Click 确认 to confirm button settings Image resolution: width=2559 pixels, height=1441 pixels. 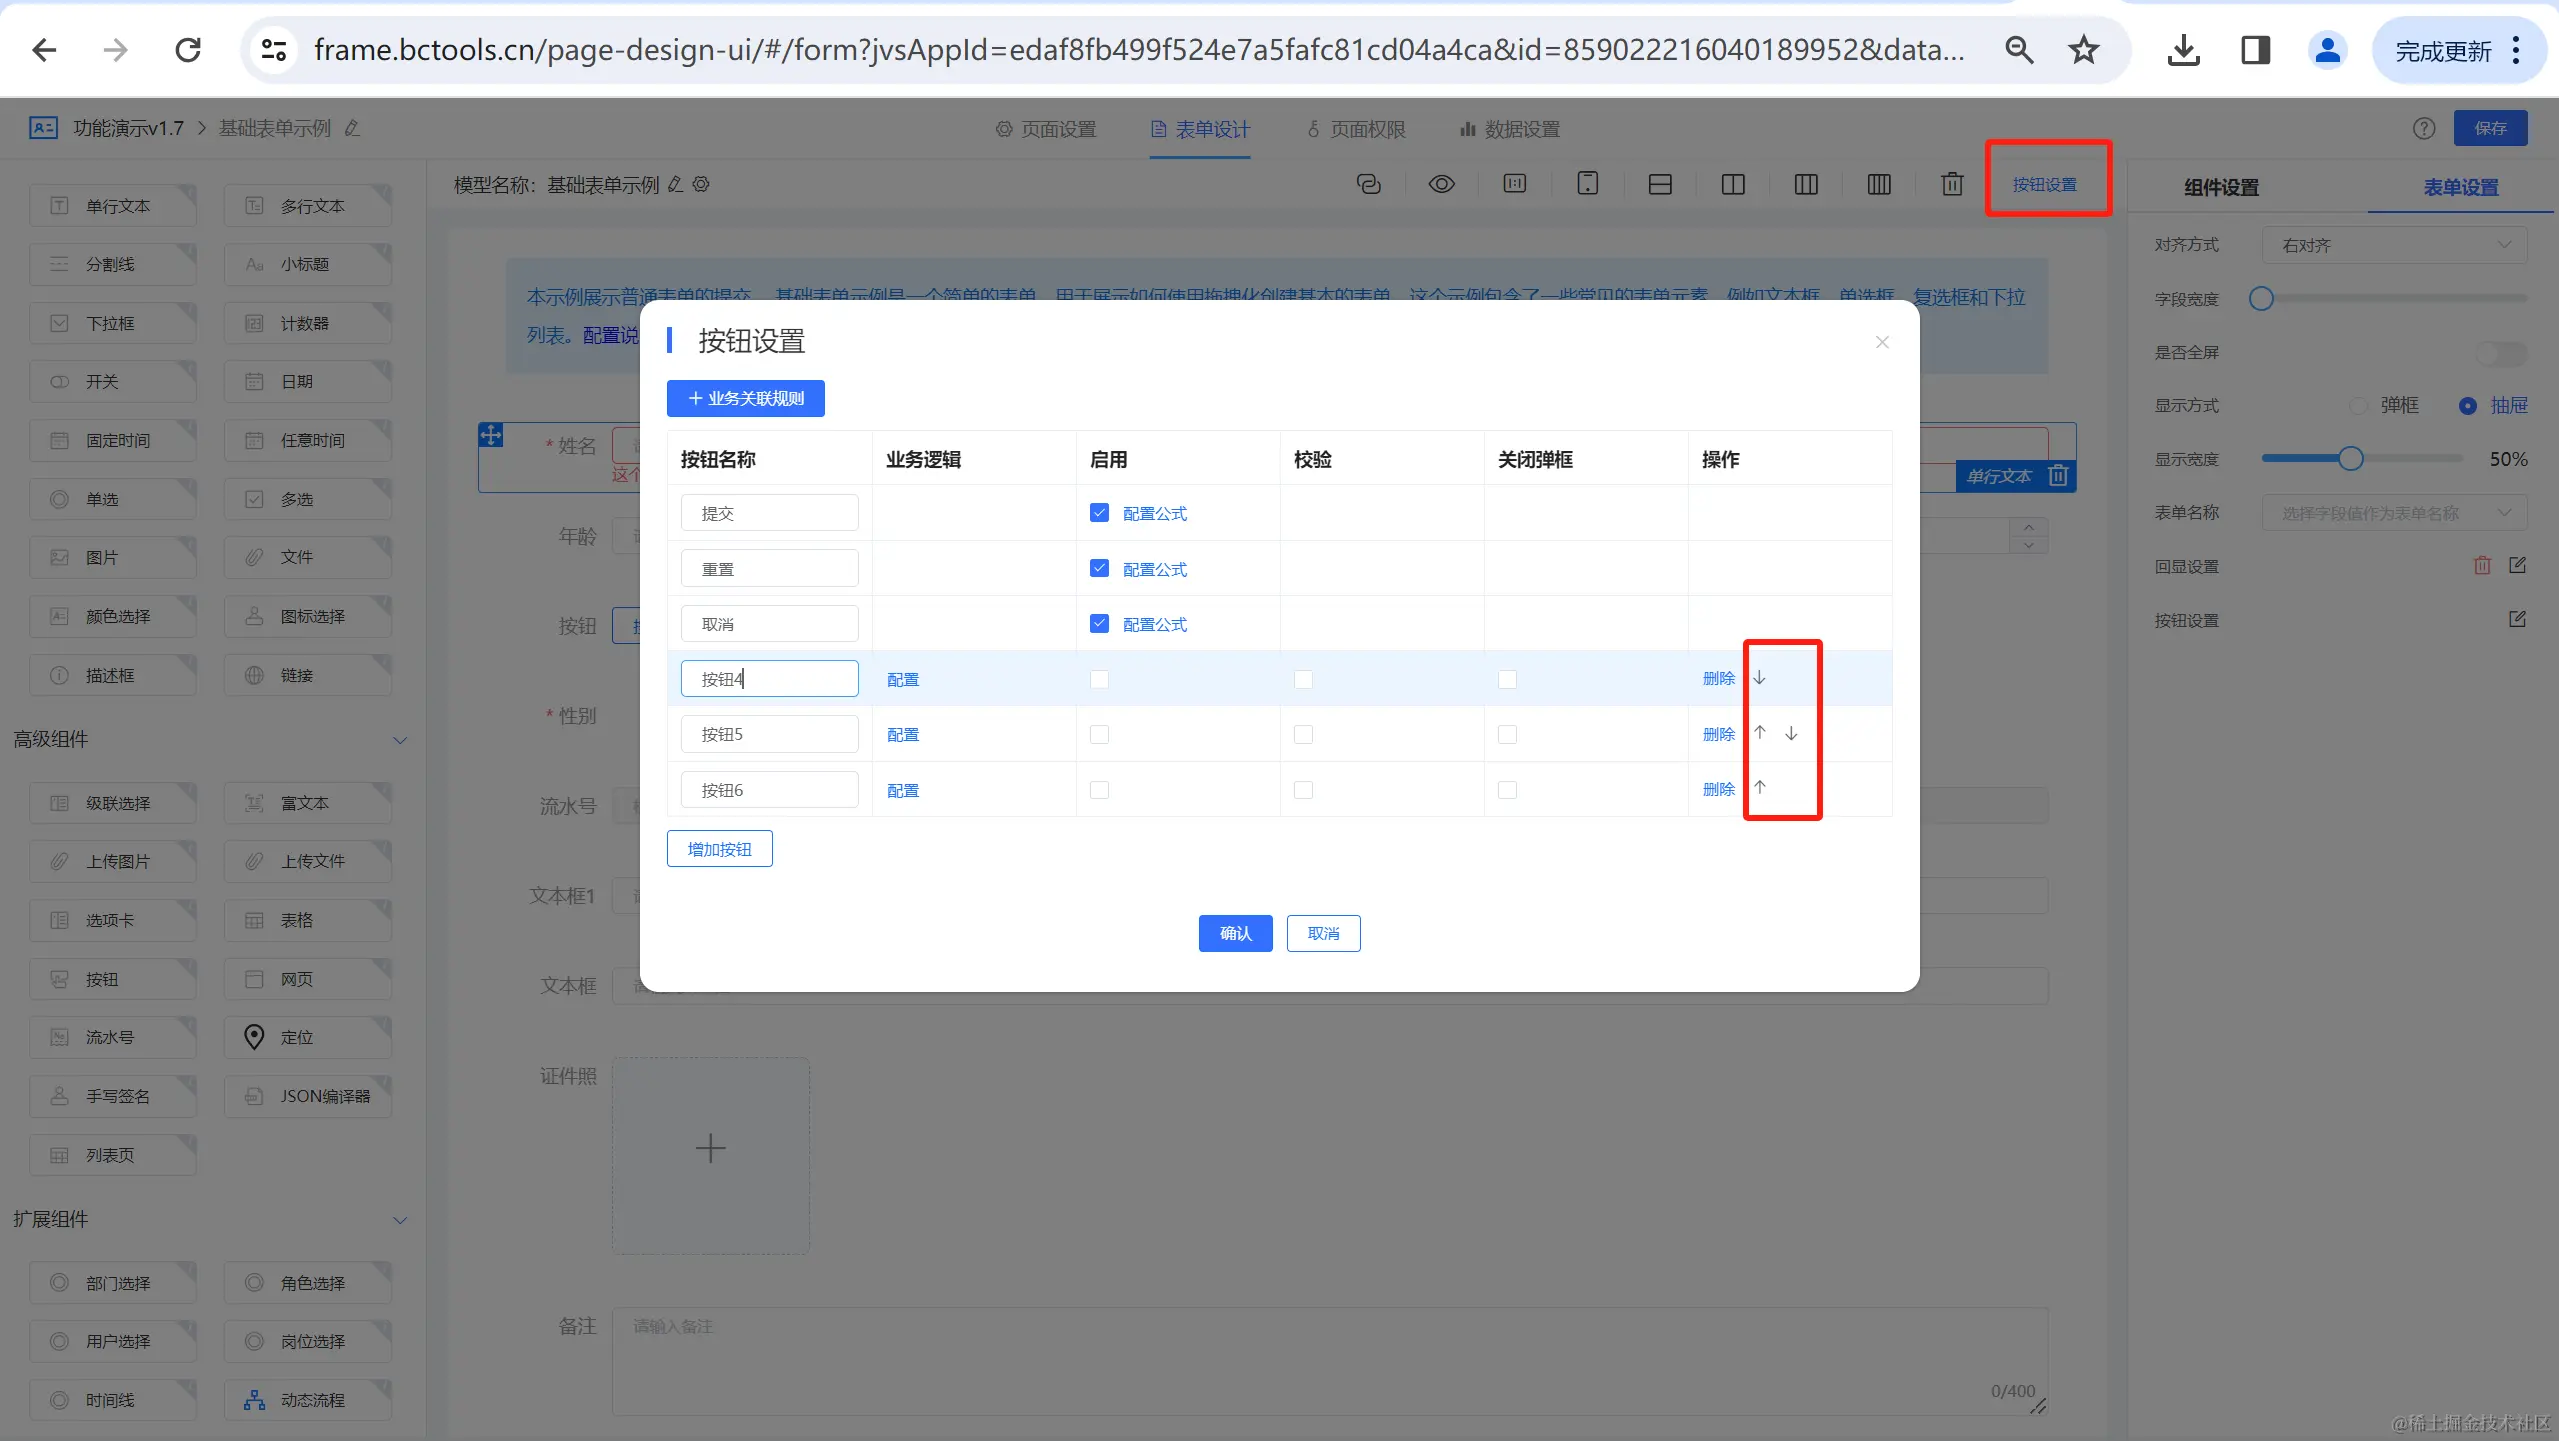pos(1235,933)
